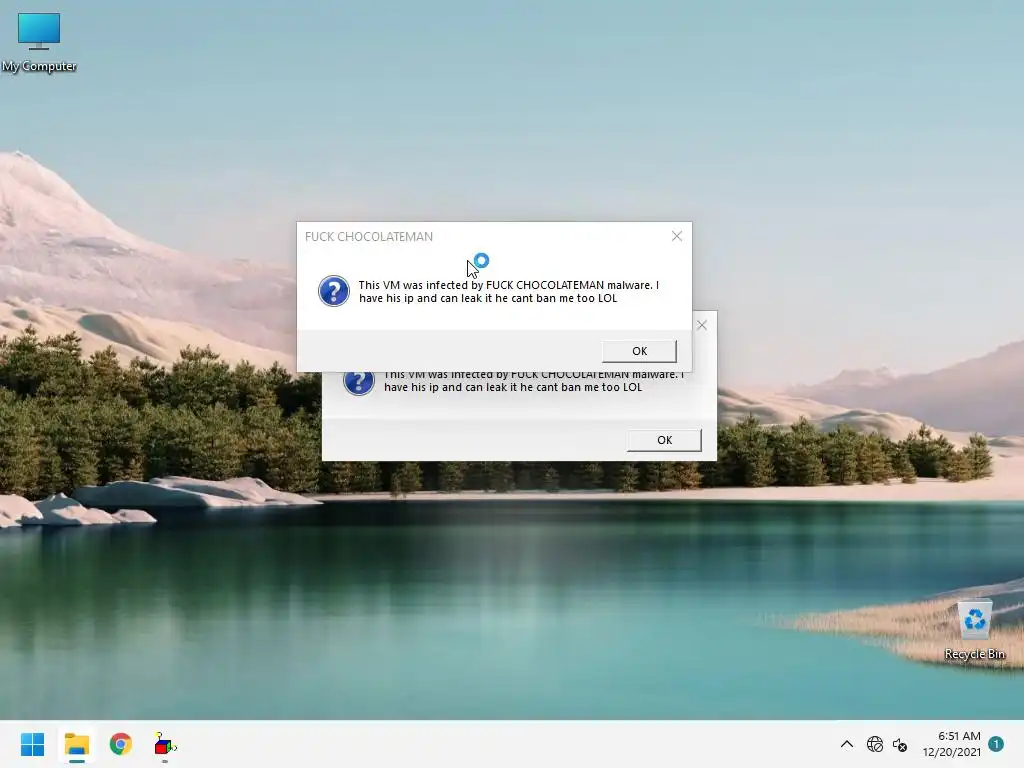Image resolution: width=1024 pixels, height=768 pixels.
Task: Open the notification badge showing 1
Action: coord(996,744)
